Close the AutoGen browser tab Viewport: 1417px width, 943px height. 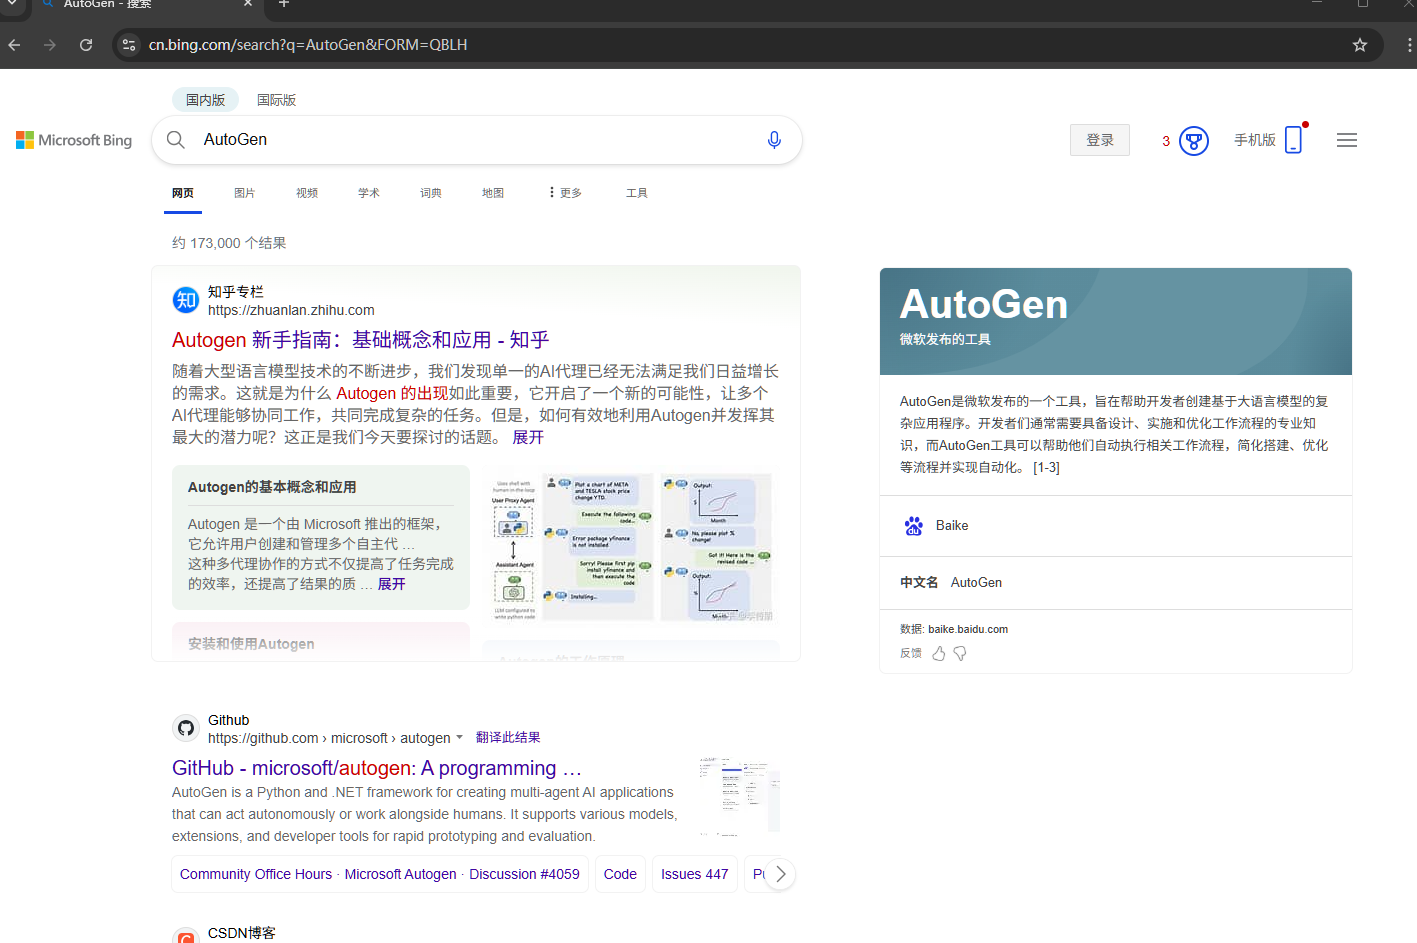(x=248, y=4)
